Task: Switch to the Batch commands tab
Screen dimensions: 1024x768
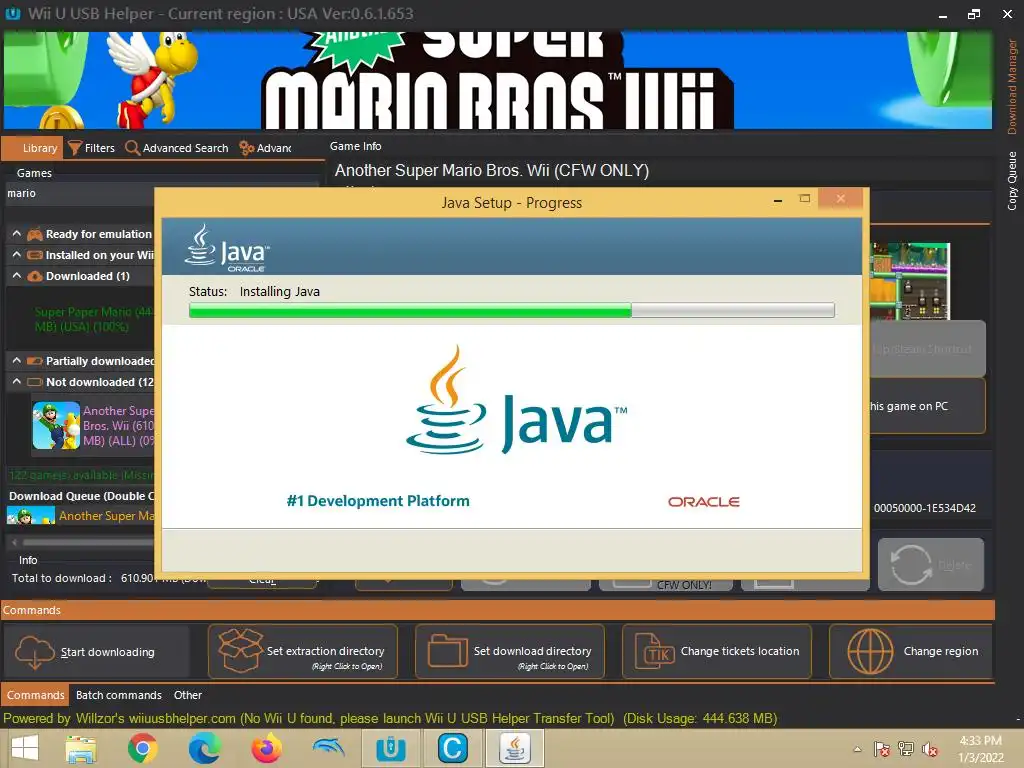Action: pos(119,695)
